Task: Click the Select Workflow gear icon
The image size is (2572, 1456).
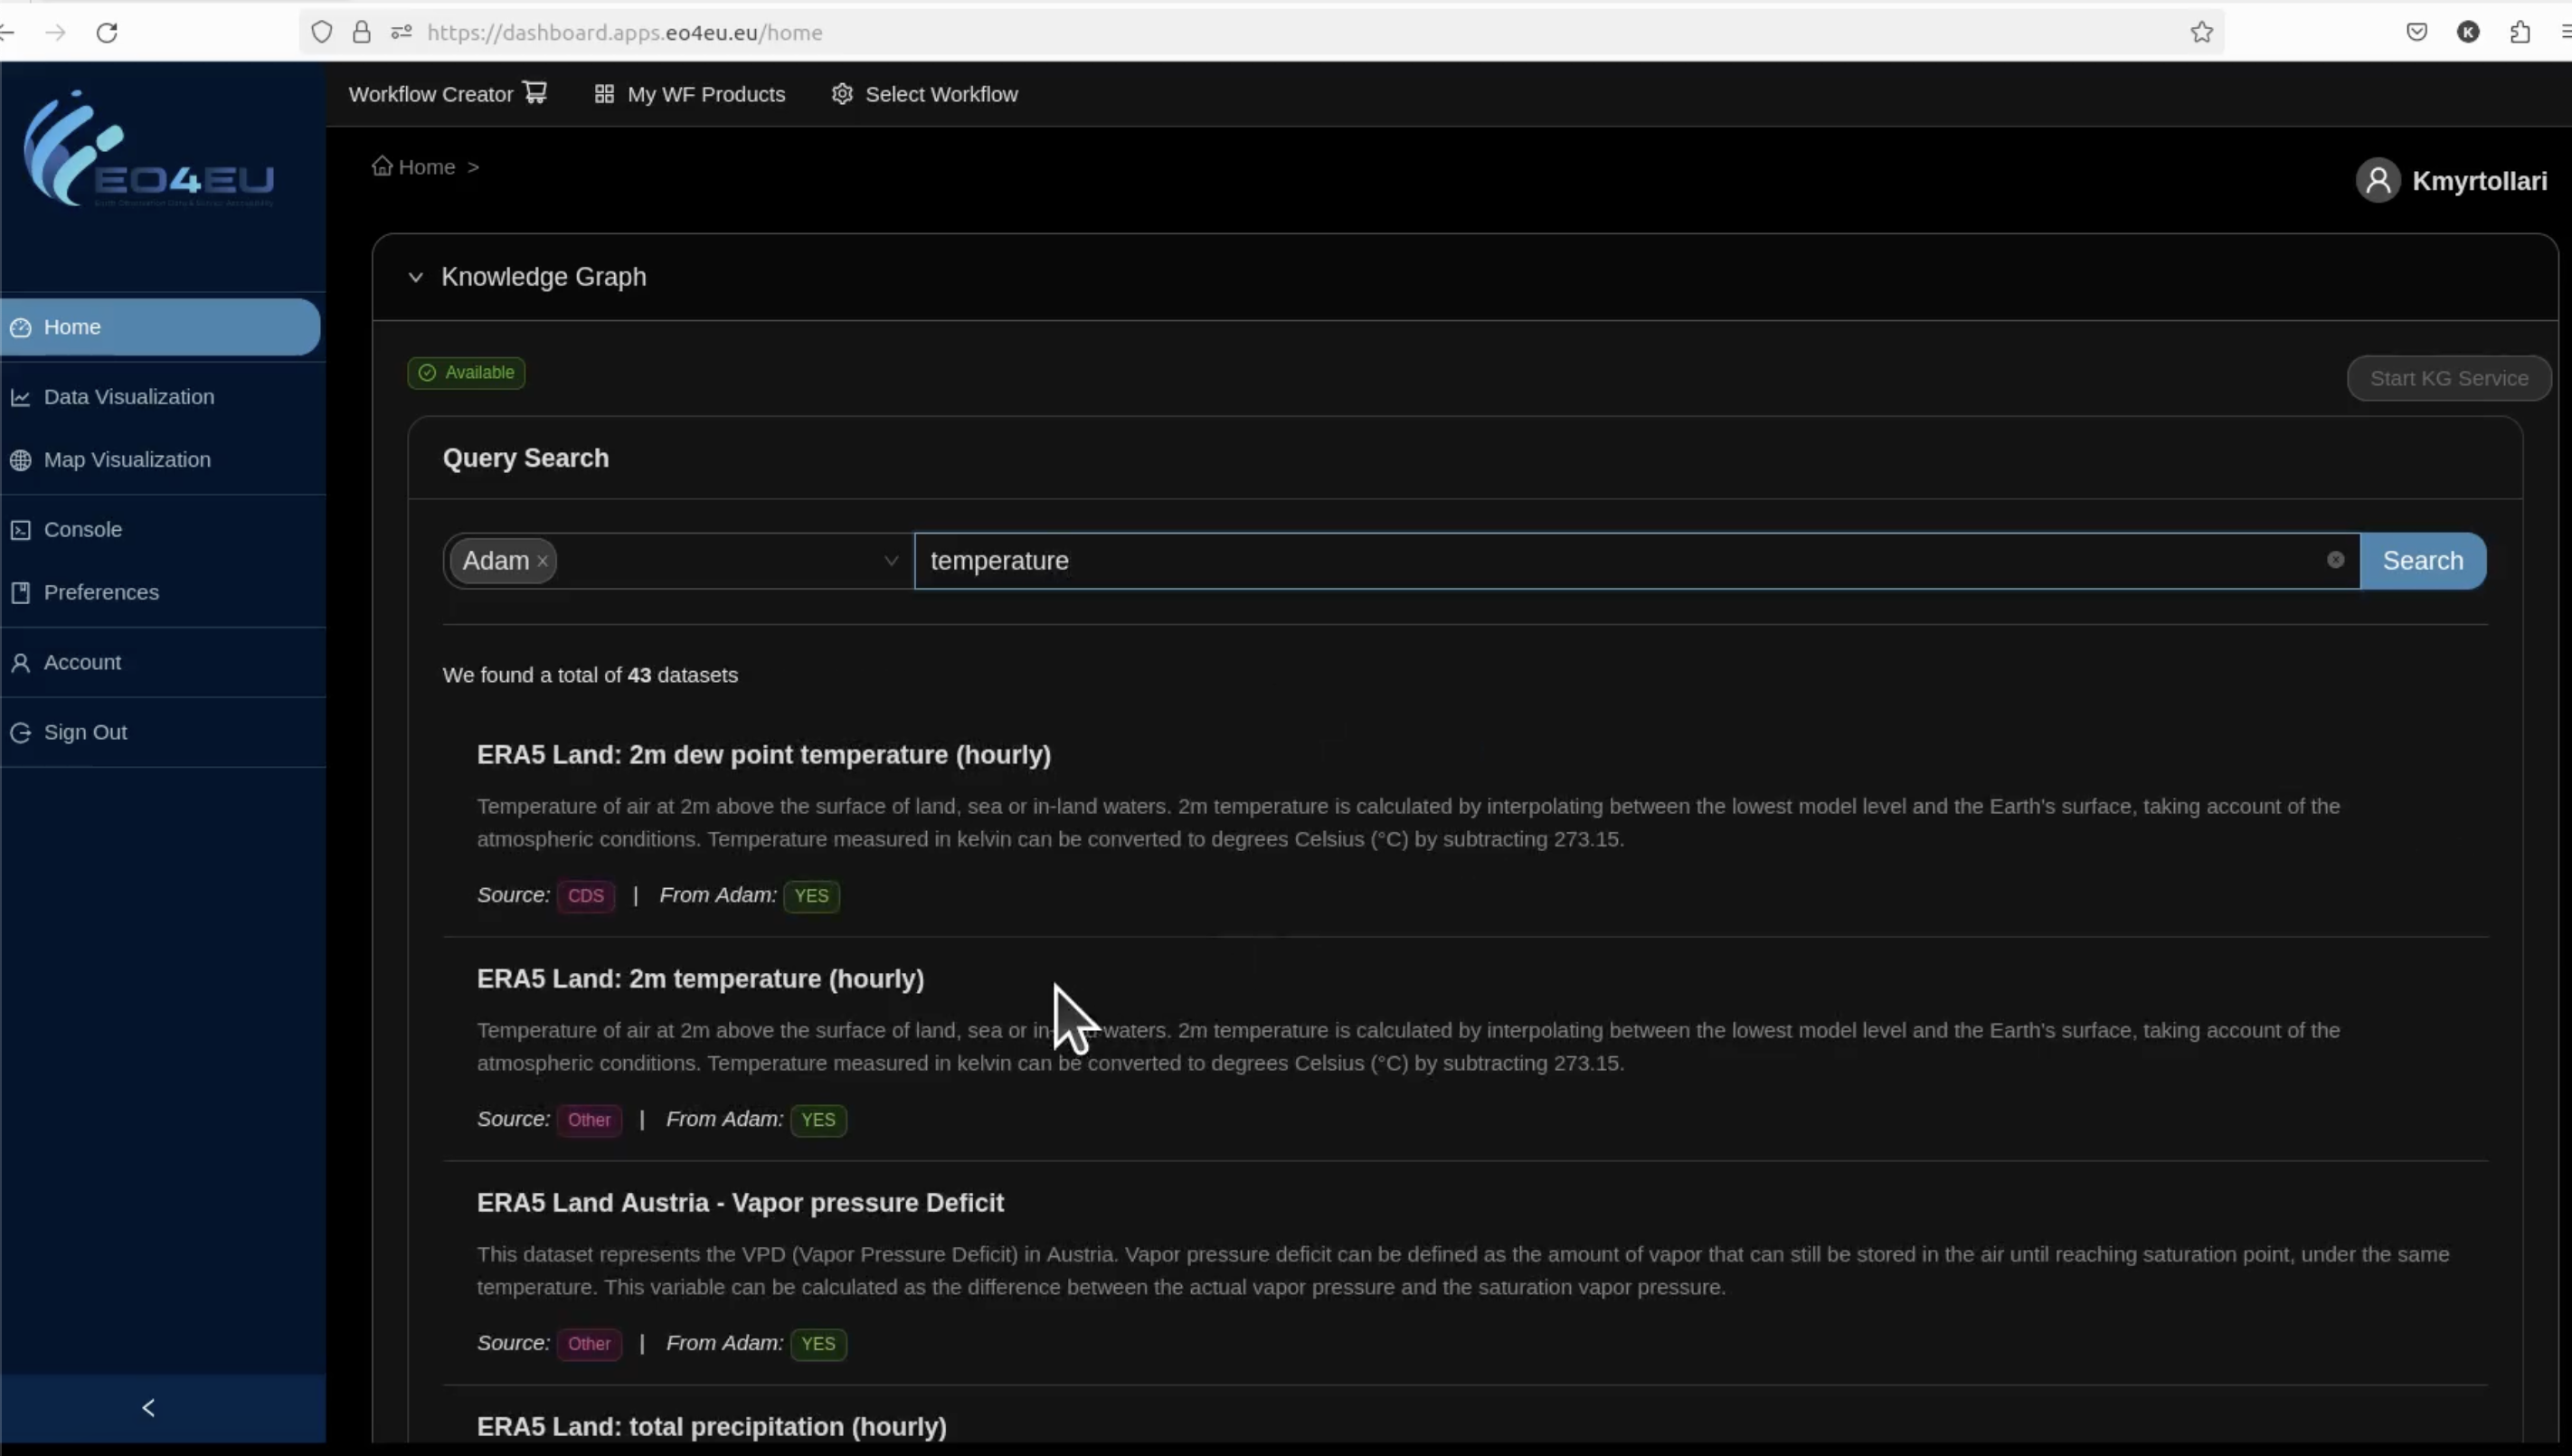Action: click(842, 94)
